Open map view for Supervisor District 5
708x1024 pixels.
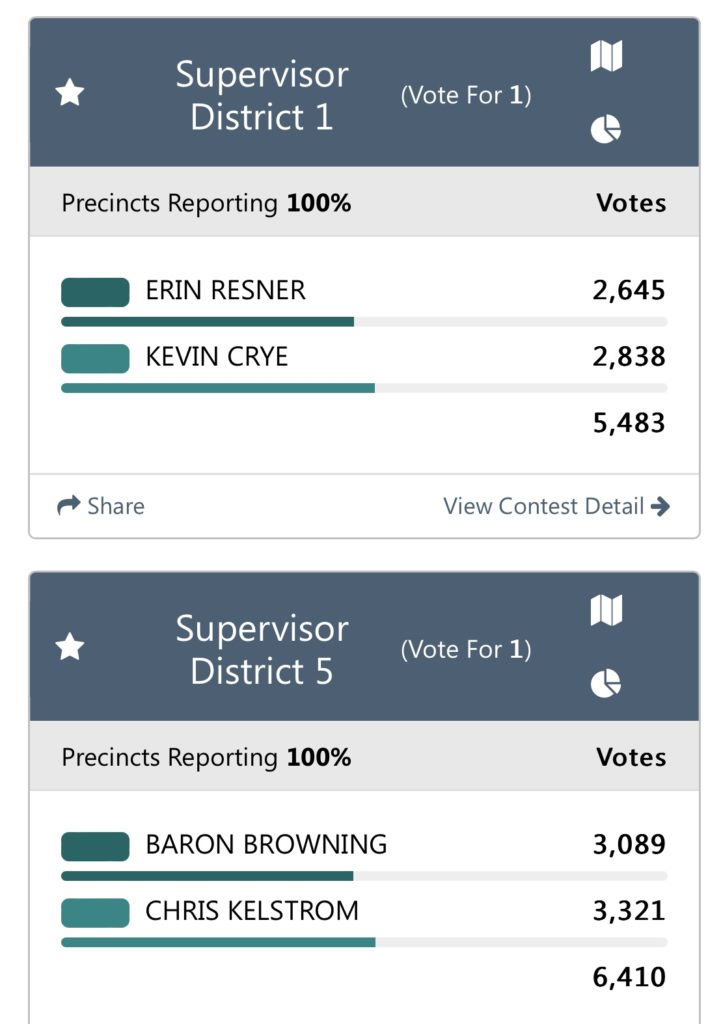point(606,610)
